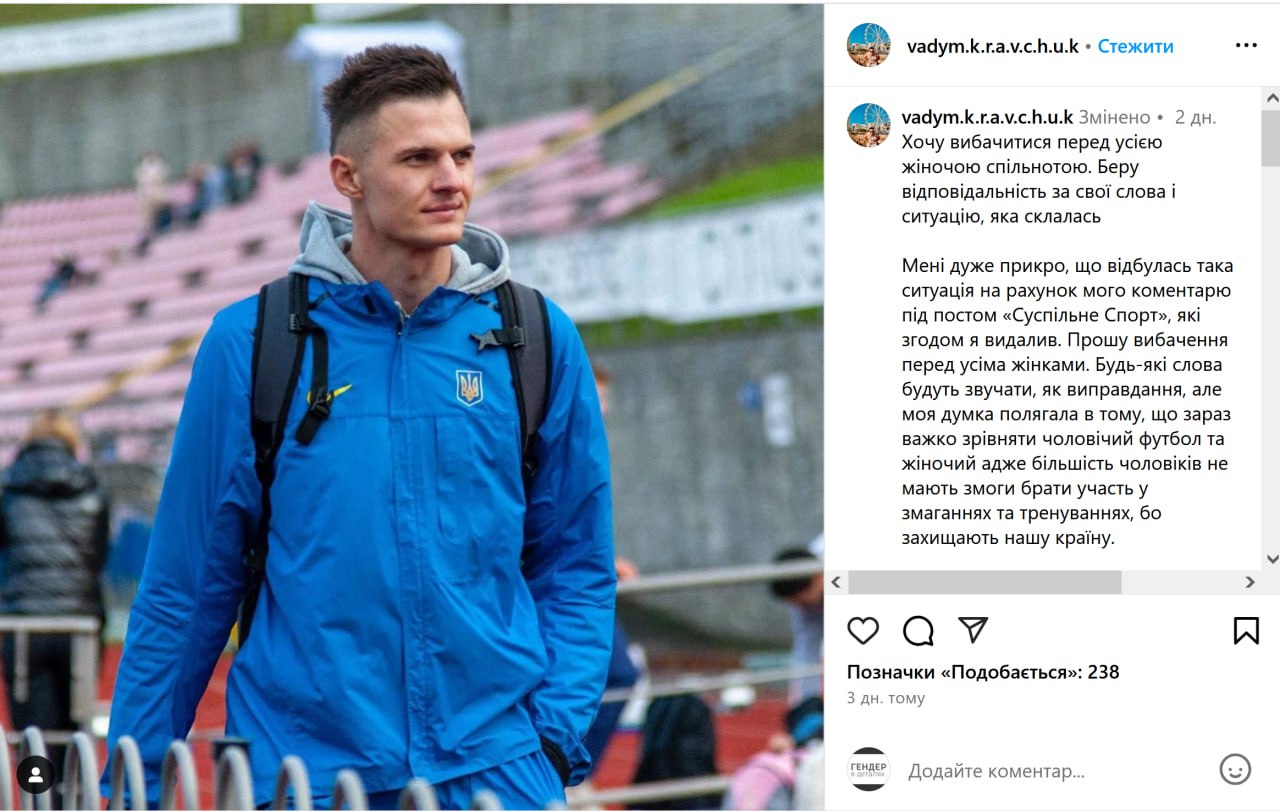Open the username link above the caption
The width and height of the screenshot is (1280, 811).
click(987, 117)
